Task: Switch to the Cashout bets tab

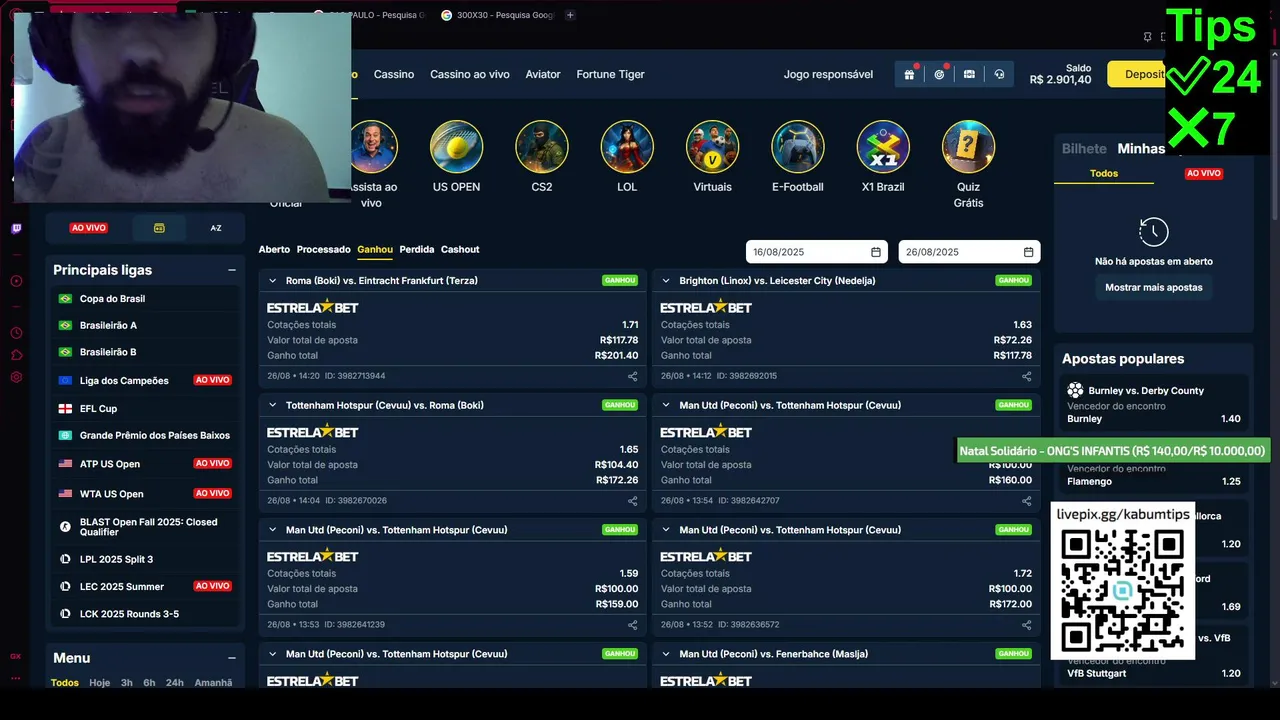Action: click(460, 249)
